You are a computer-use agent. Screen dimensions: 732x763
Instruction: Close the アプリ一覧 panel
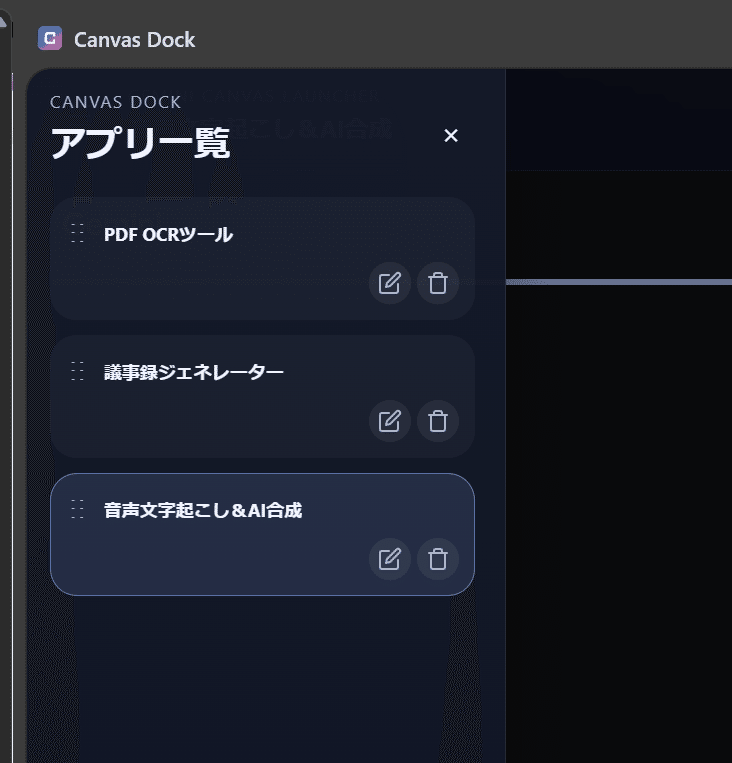coord(451,135)
